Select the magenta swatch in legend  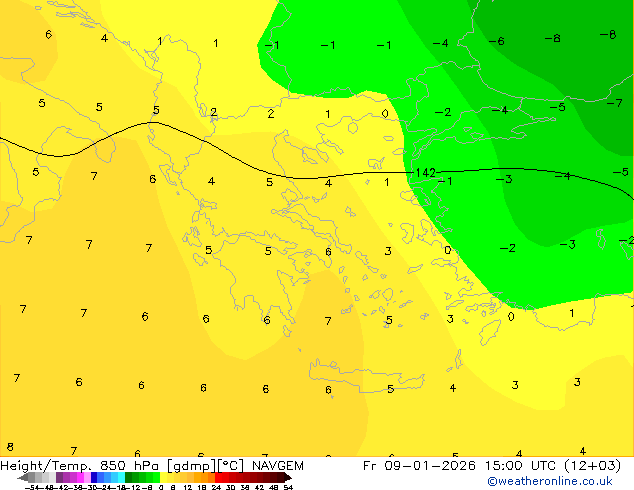point(80,477)
